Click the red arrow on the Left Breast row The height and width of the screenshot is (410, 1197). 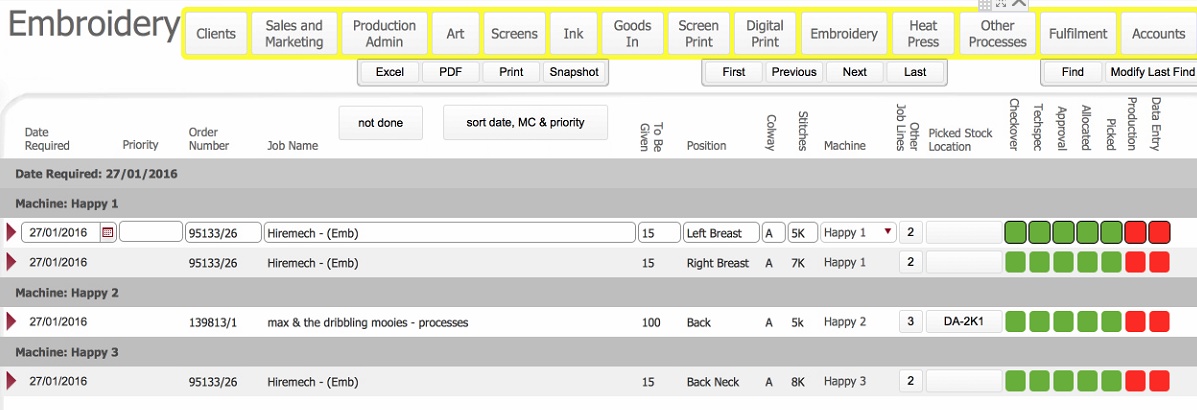[x=12, y=233]
